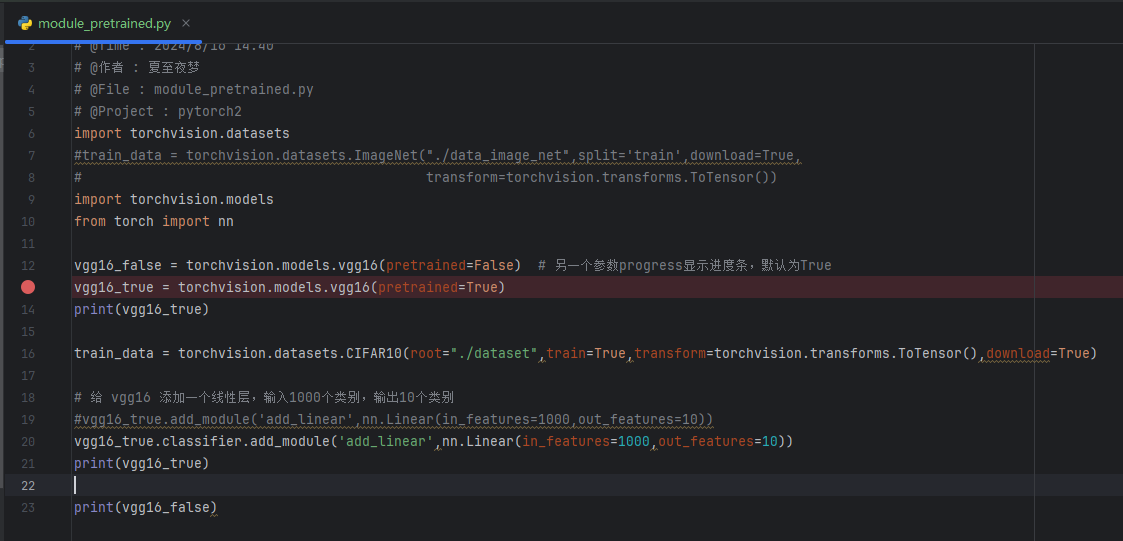Click 'pretrained=True' argument on line 13

pyautogui.click(x=438, y=287)
